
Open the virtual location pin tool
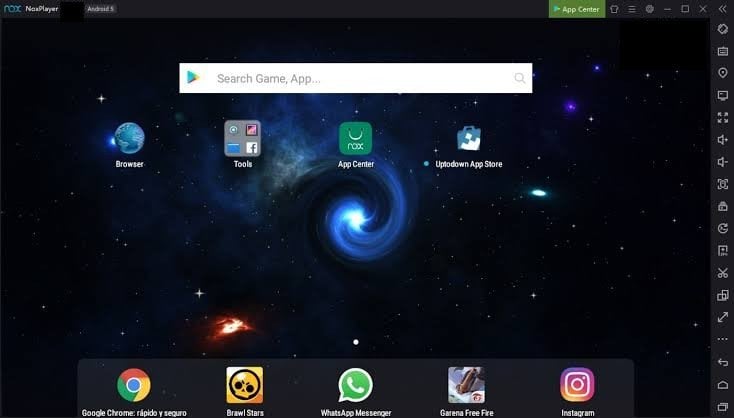click(723, 73)
